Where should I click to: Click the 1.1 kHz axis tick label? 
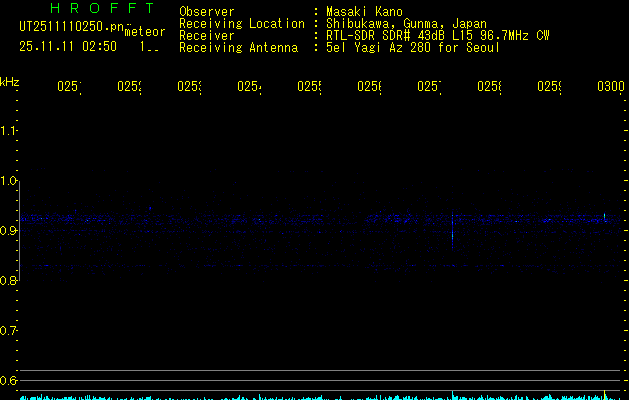coord(8,131)
